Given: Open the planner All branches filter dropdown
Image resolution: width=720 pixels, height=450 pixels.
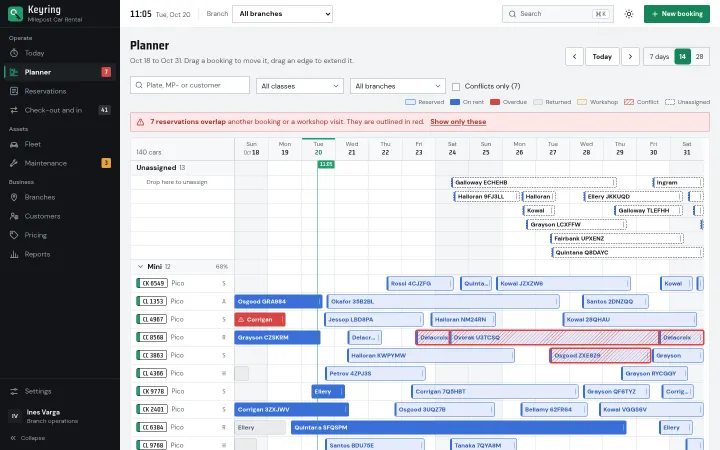Looking at the screenshot, I should coord(398,86).
